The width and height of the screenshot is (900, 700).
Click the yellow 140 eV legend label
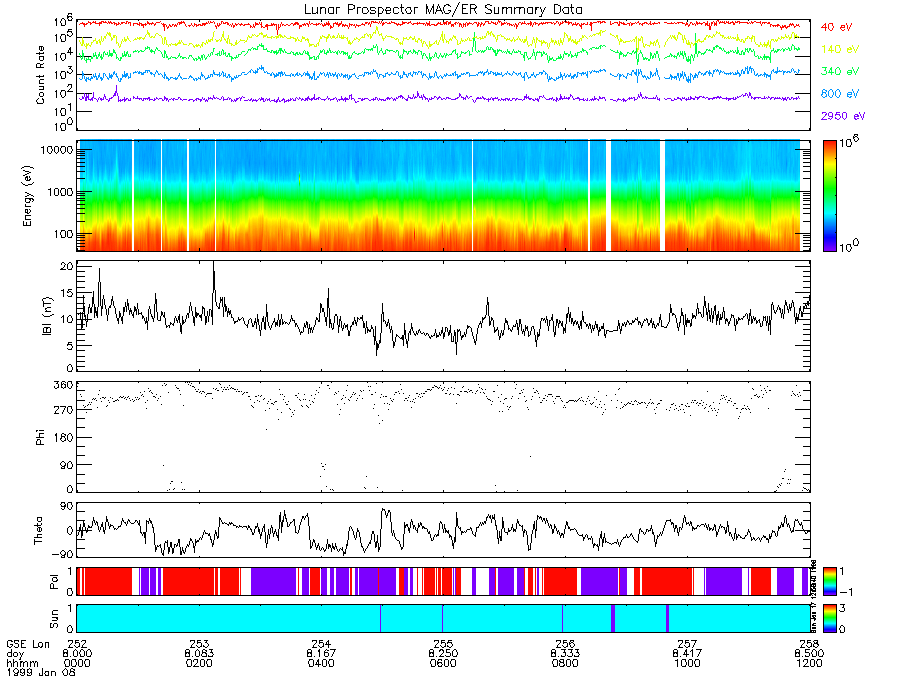tap(839, 49)
